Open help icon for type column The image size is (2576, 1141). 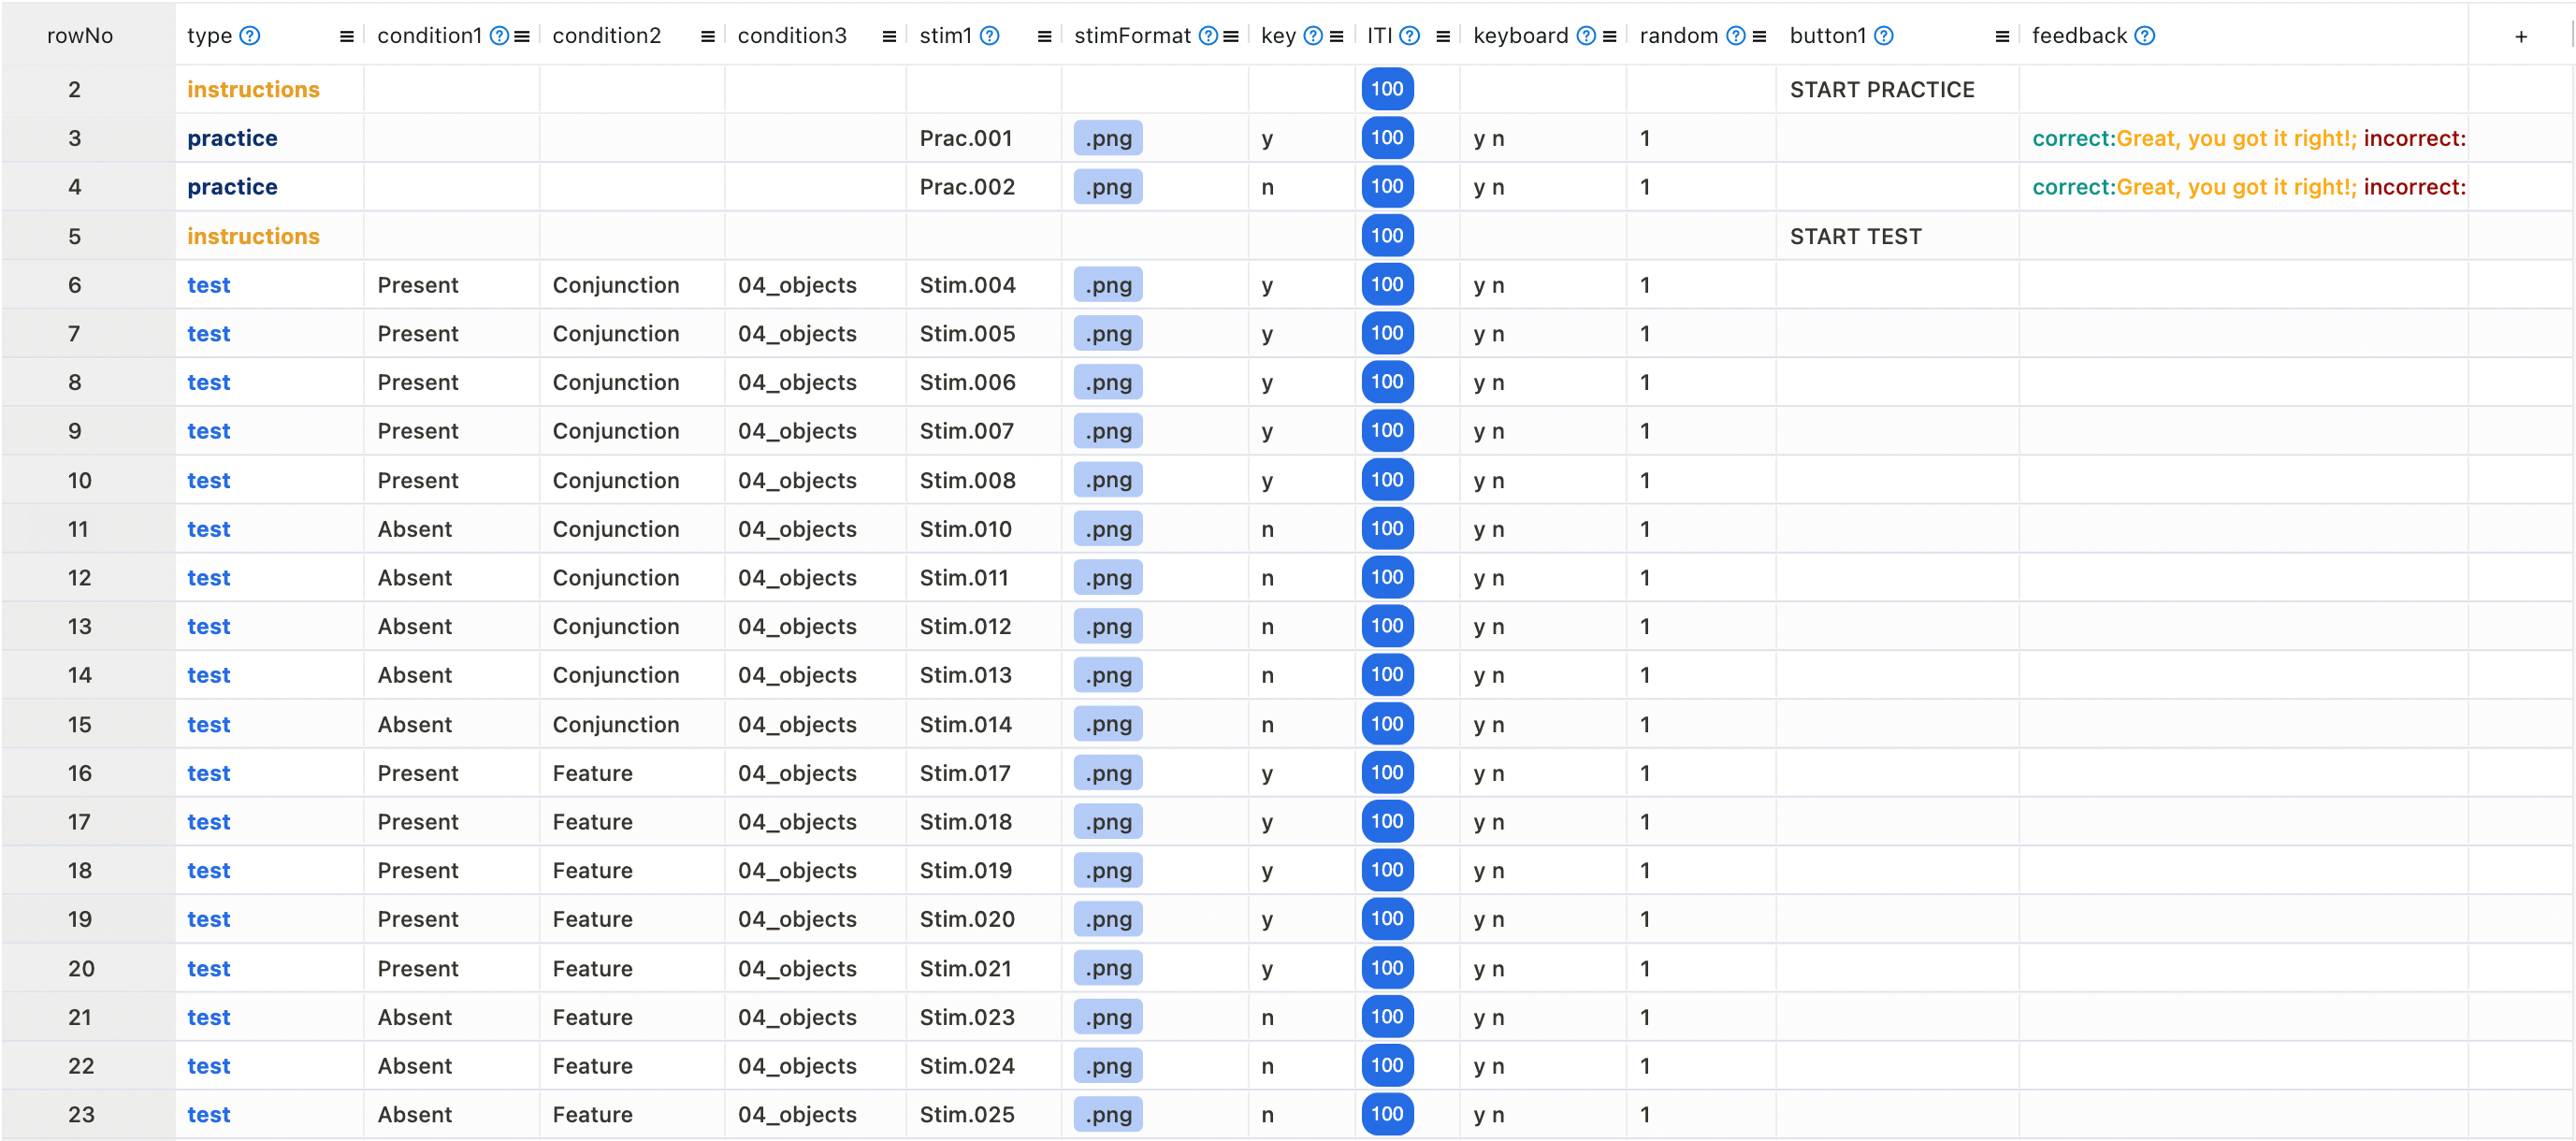click(x=250, y=36)
